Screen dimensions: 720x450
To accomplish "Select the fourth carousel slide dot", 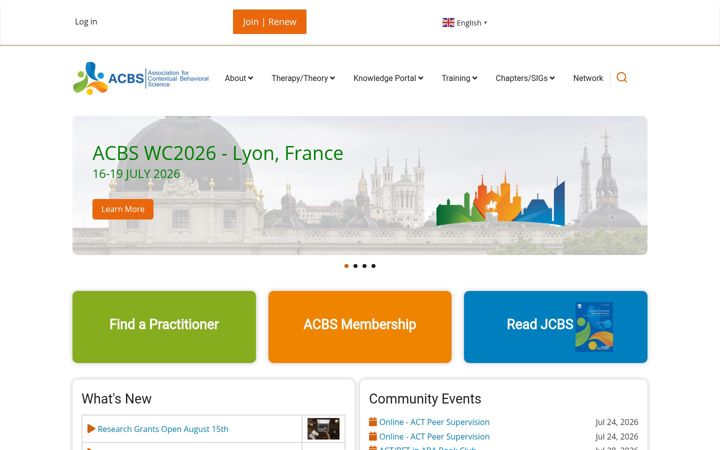I will [373, 266].
